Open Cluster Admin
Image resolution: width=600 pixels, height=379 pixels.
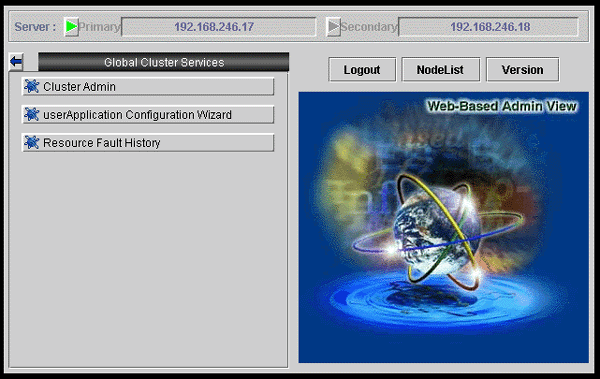148,87
